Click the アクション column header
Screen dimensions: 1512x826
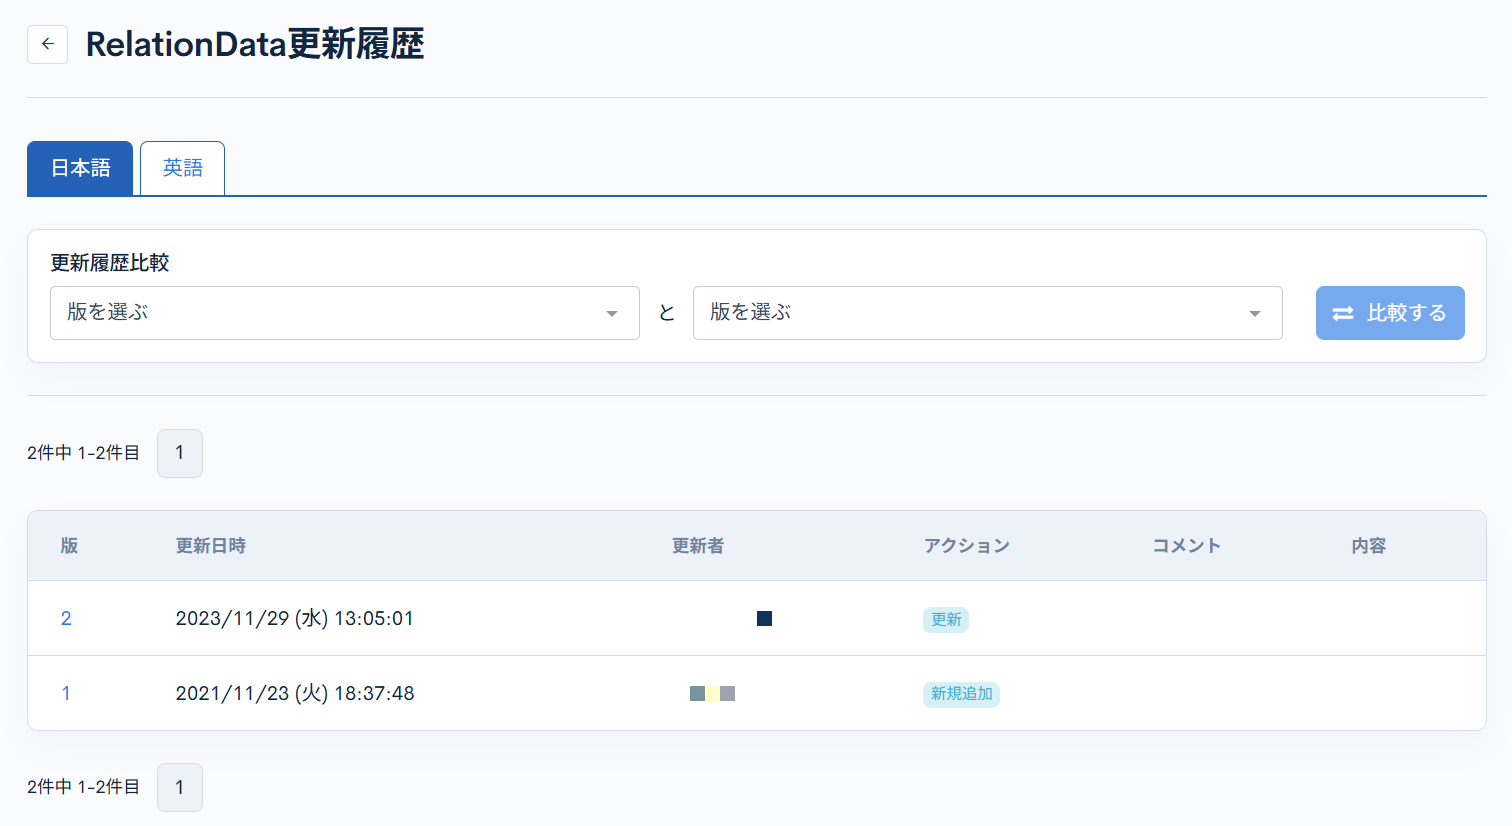(966, 546)
